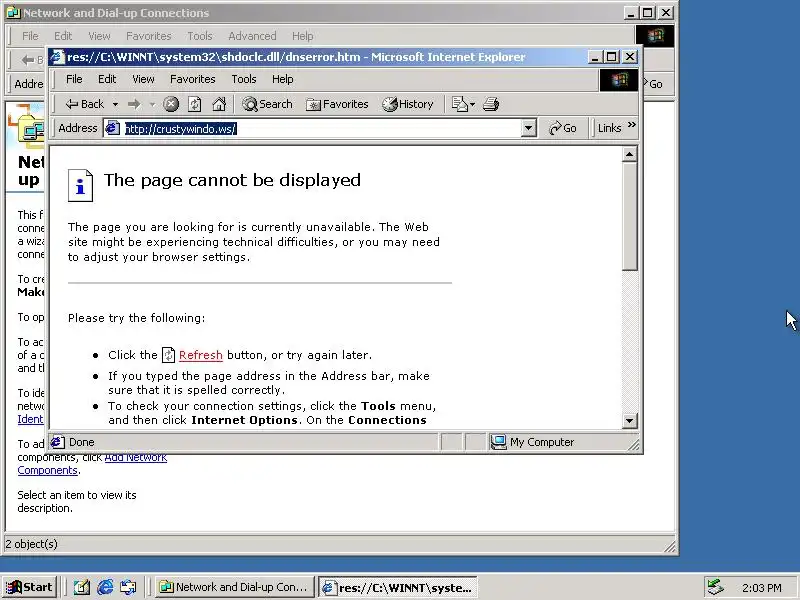Click the res://C:\WINNT taskbar button
The image size is (800, 600).
398,587
